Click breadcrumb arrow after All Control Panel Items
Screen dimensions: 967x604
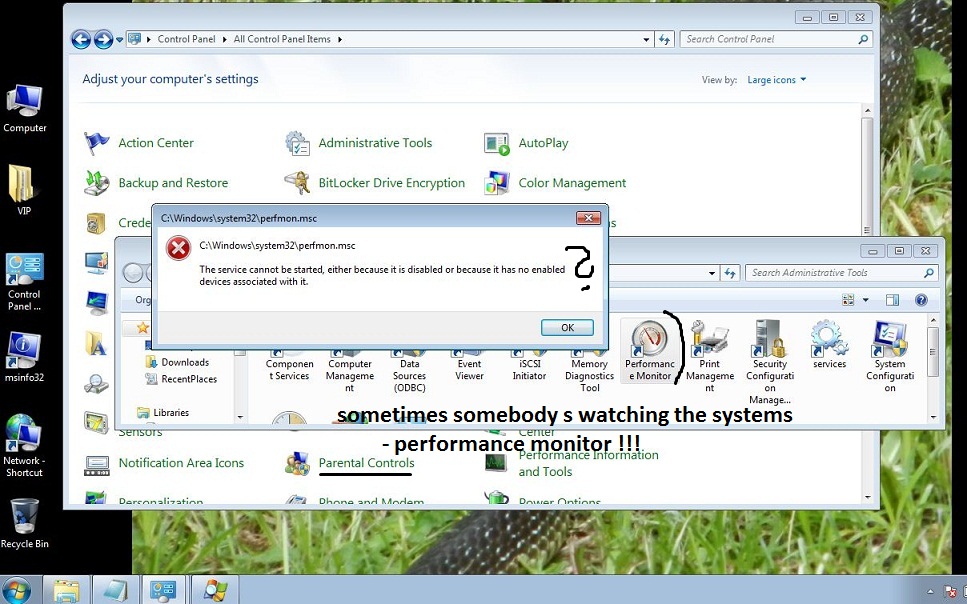(339, 39)
